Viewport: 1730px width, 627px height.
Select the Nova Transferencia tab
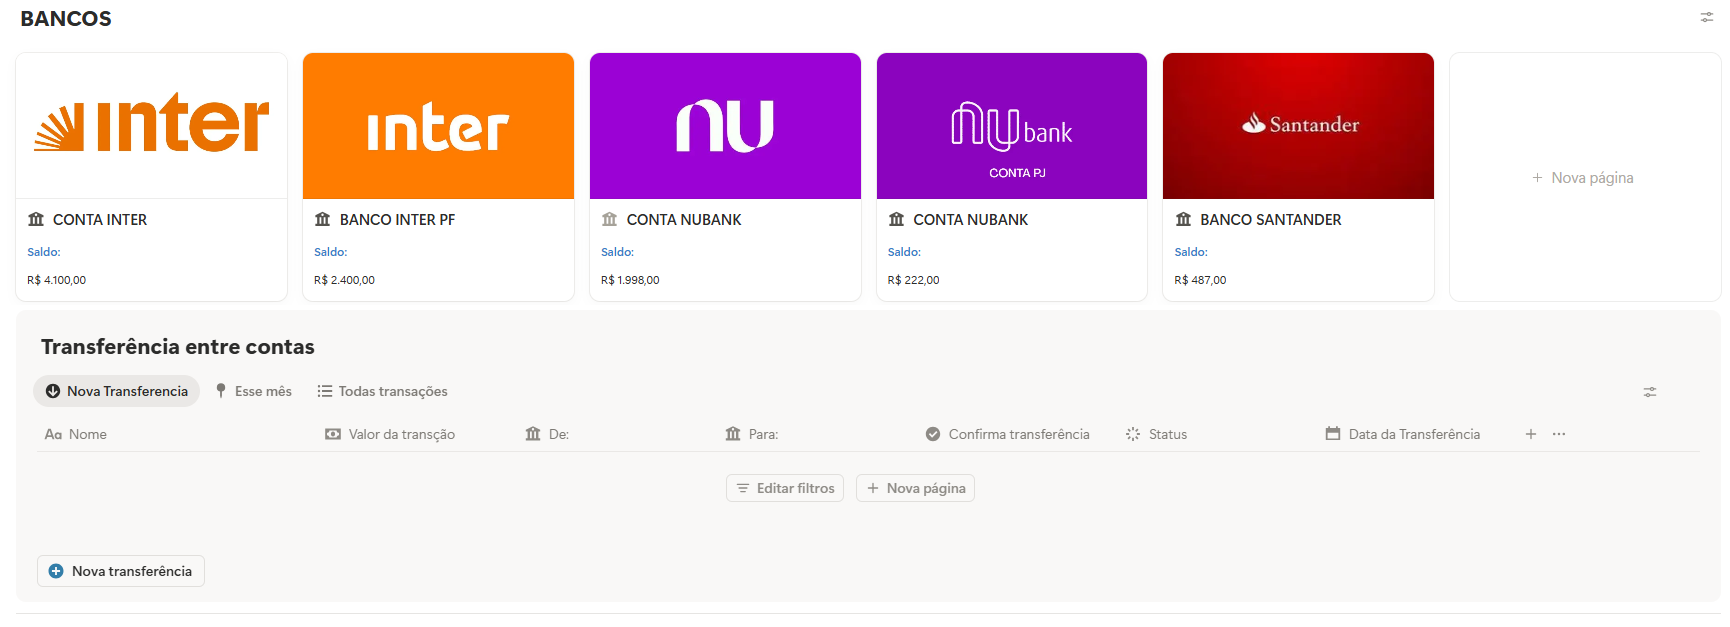click(117, 391)
